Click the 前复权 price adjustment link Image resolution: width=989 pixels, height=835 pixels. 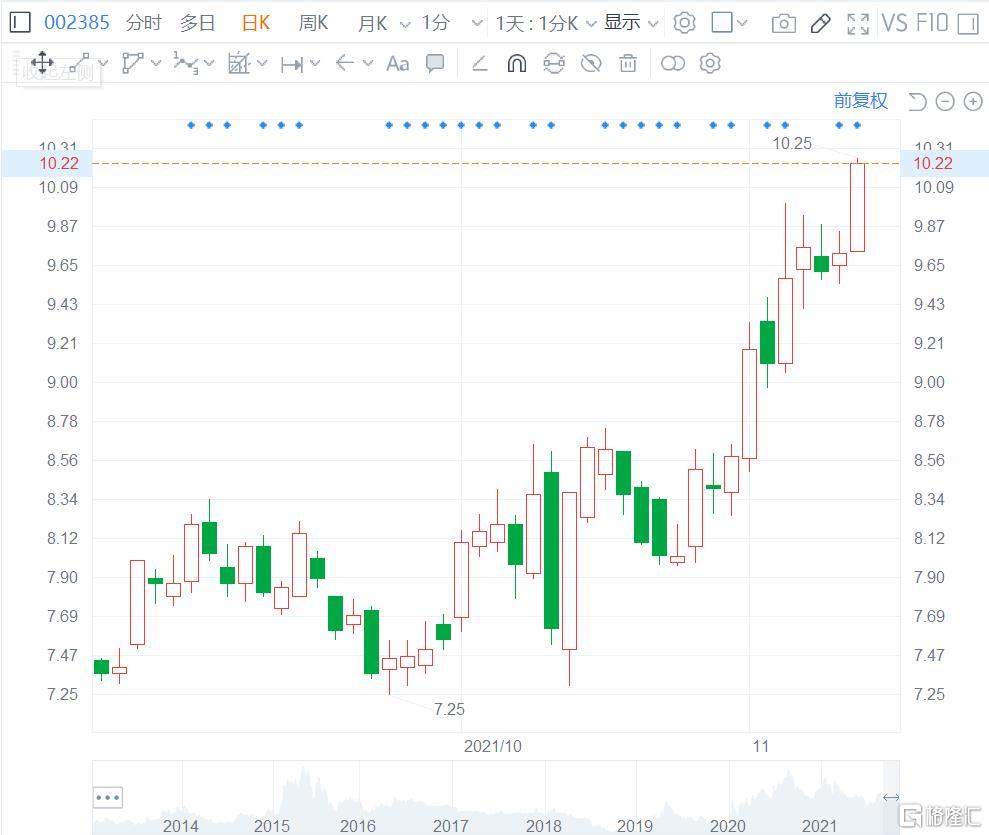(860, 101)
